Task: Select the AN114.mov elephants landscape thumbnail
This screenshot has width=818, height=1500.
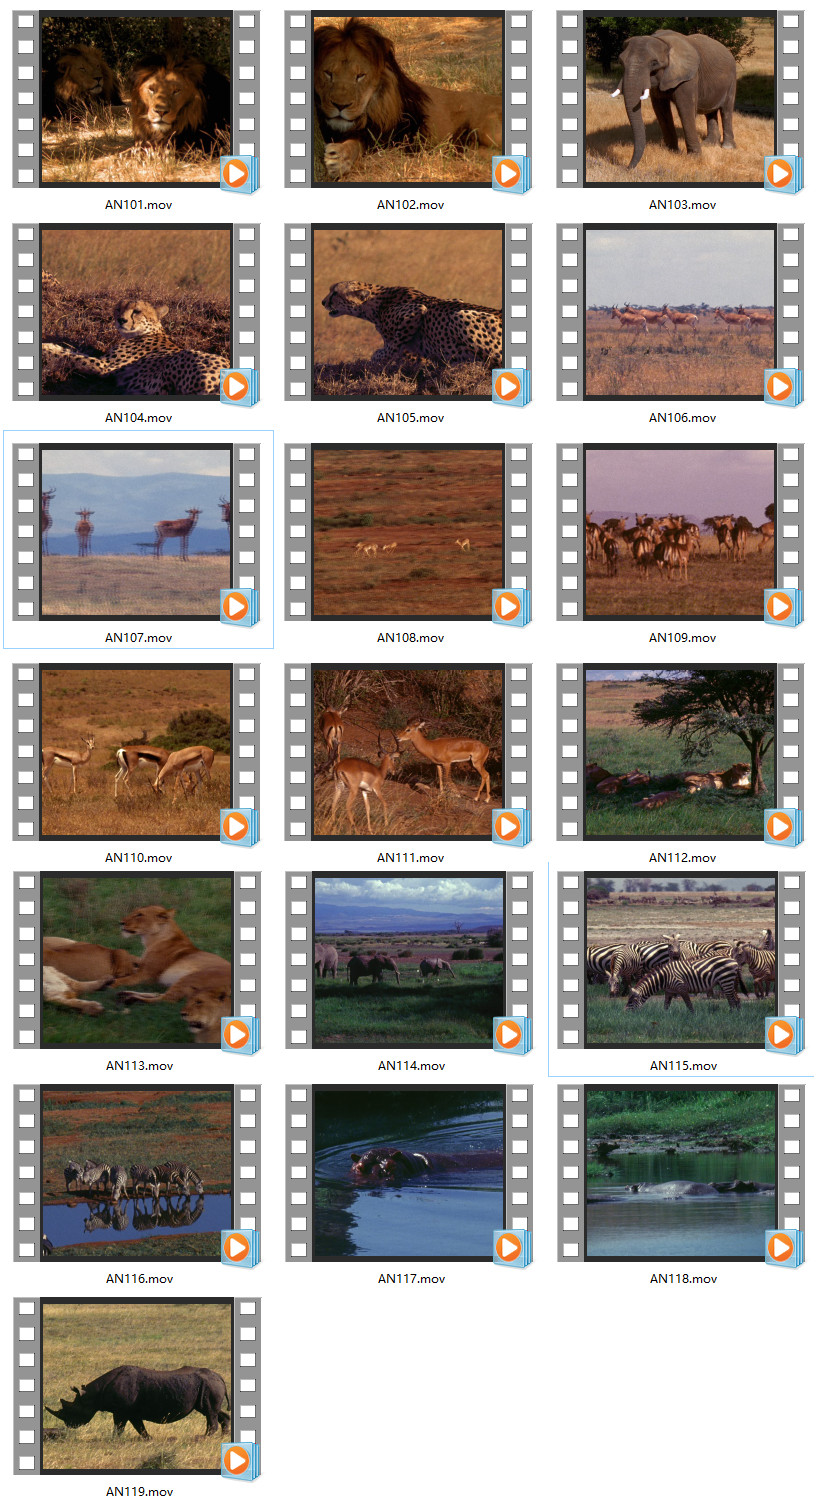Action: (x=408, y=959)
